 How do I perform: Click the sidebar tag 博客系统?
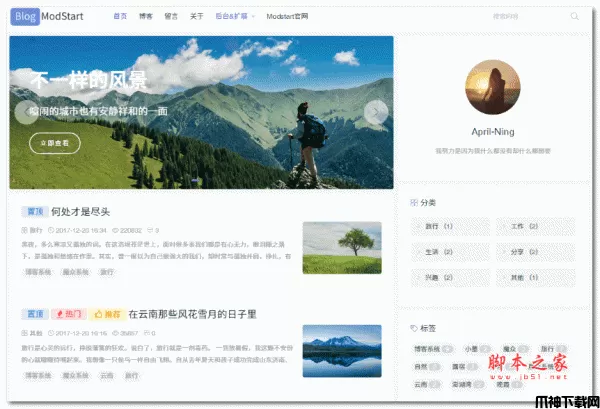point(433,349)
